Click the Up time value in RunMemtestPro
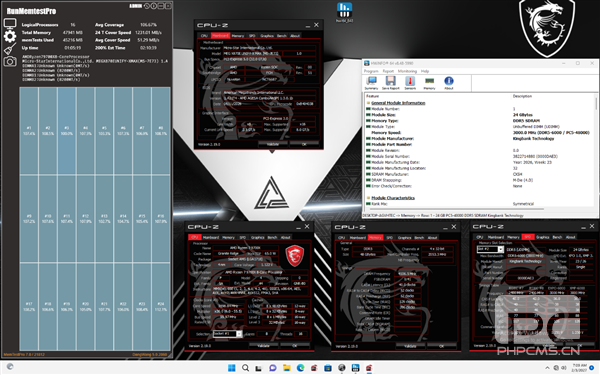Screen dimensions: 600x375 point(72,48)
